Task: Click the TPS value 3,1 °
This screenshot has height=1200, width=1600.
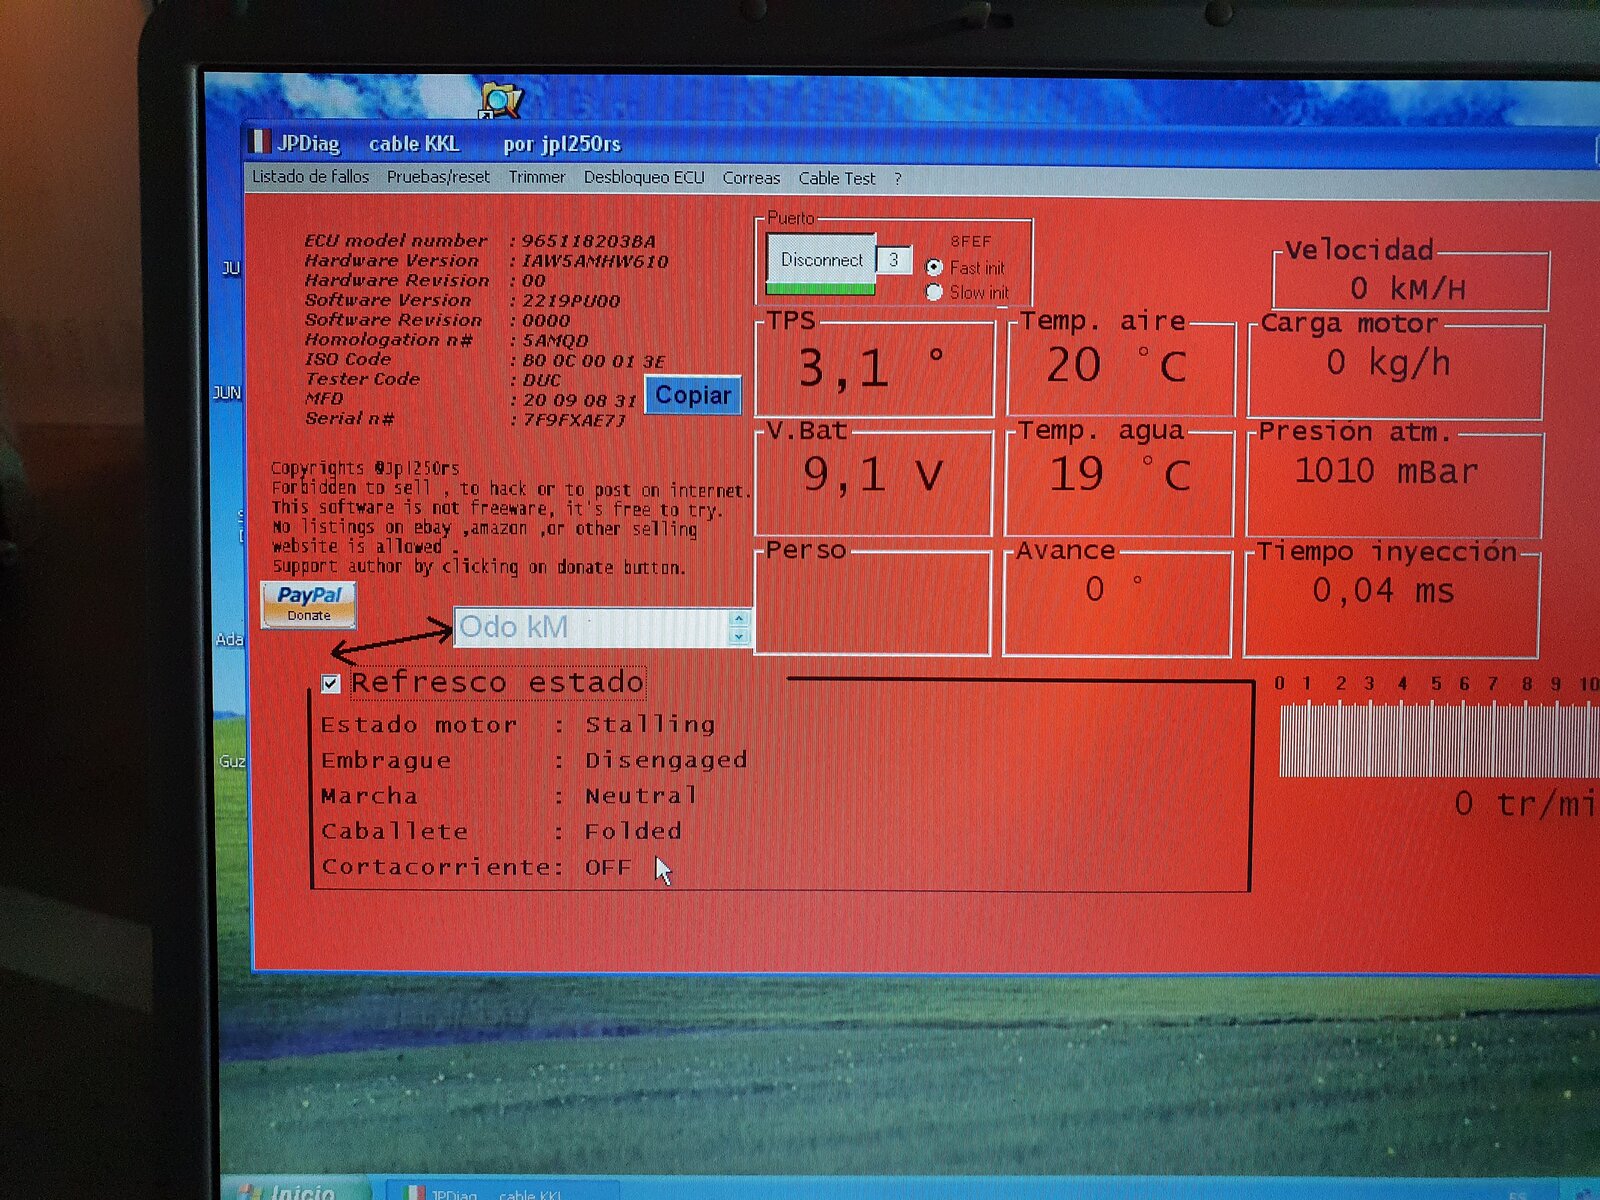Action: click(870, 368)
